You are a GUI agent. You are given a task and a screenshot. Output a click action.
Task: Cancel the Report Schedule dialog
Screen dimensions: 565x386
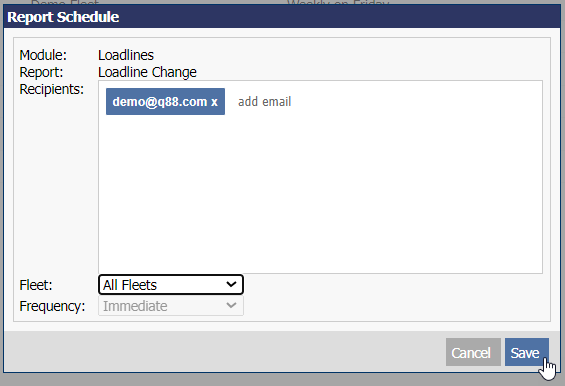473,352
